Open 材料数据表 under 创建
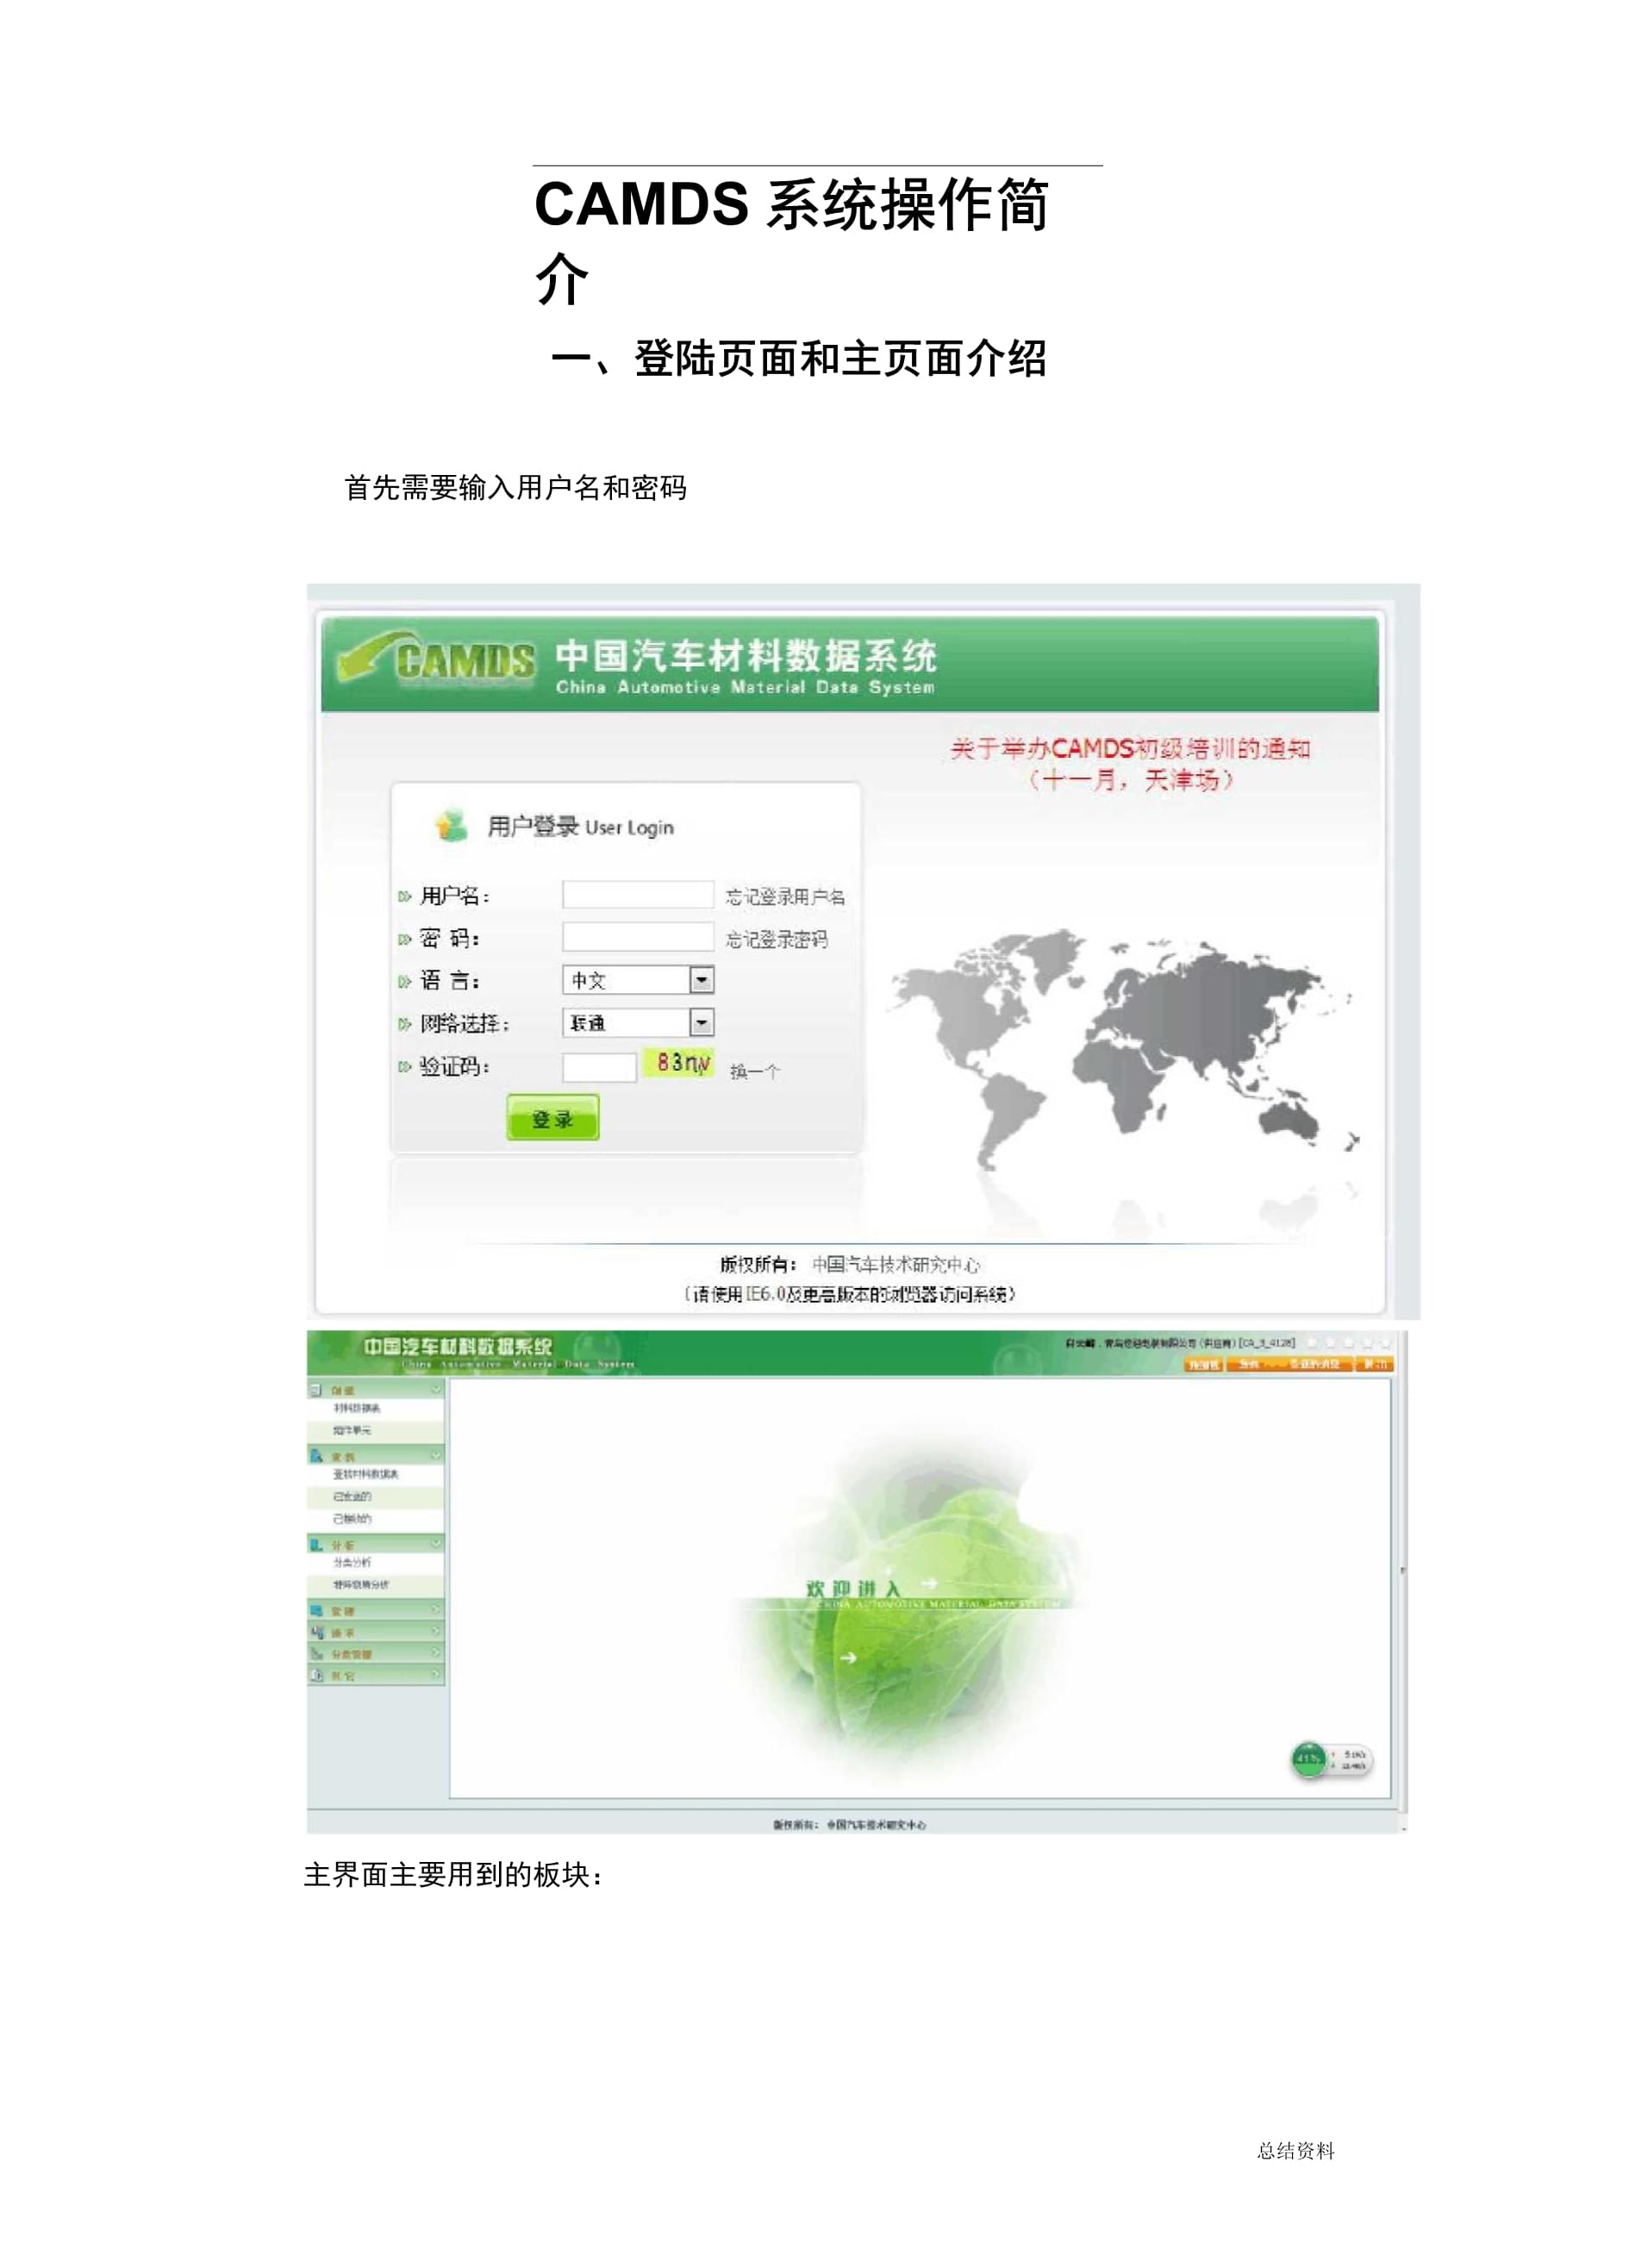 click(357, 1408)
